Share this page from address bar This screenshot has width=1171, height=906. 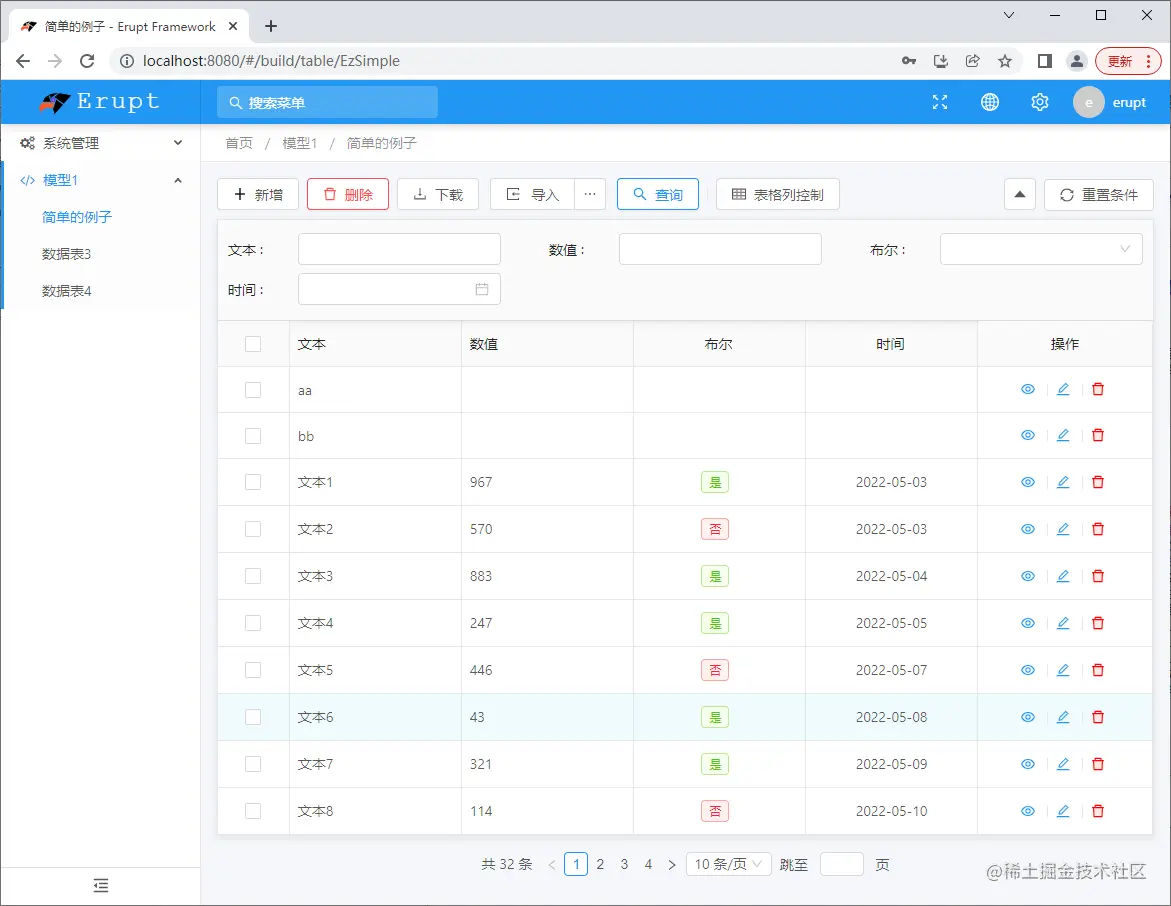(972, 61)
